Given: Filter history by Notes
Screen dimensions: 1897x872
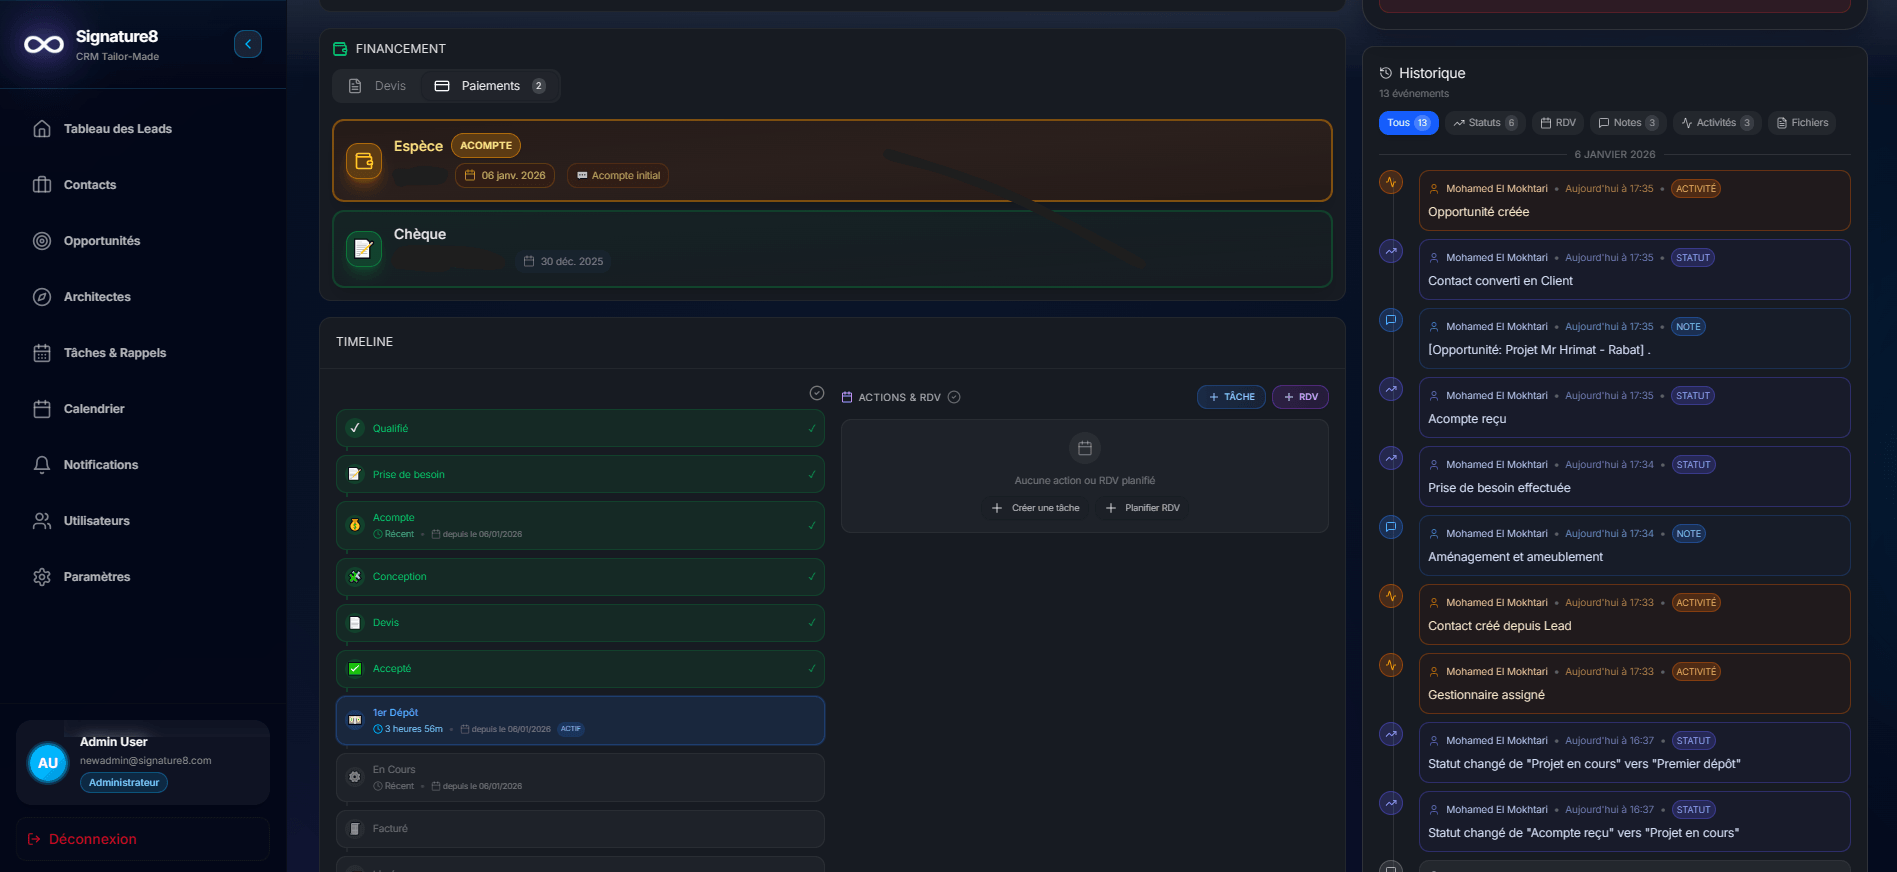Looking at the screenshot, I should coord(1627,123).
